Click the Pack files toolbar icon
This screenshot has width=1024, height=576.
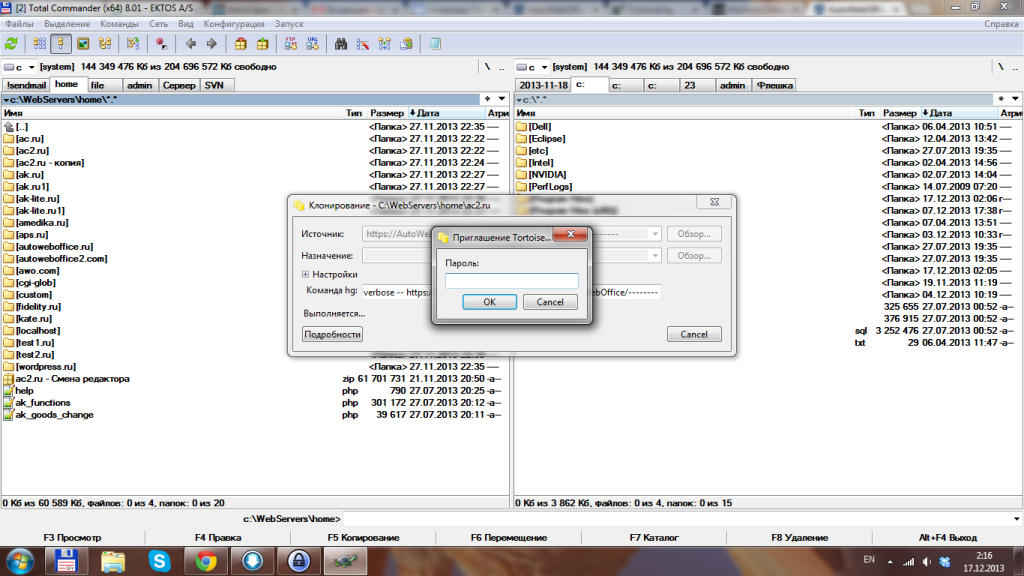pyautogui.click(x=241, y=44)
